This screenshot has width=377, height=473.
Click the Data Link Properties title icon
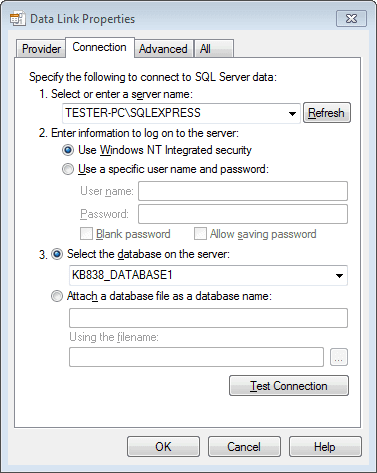coord(17,19)
